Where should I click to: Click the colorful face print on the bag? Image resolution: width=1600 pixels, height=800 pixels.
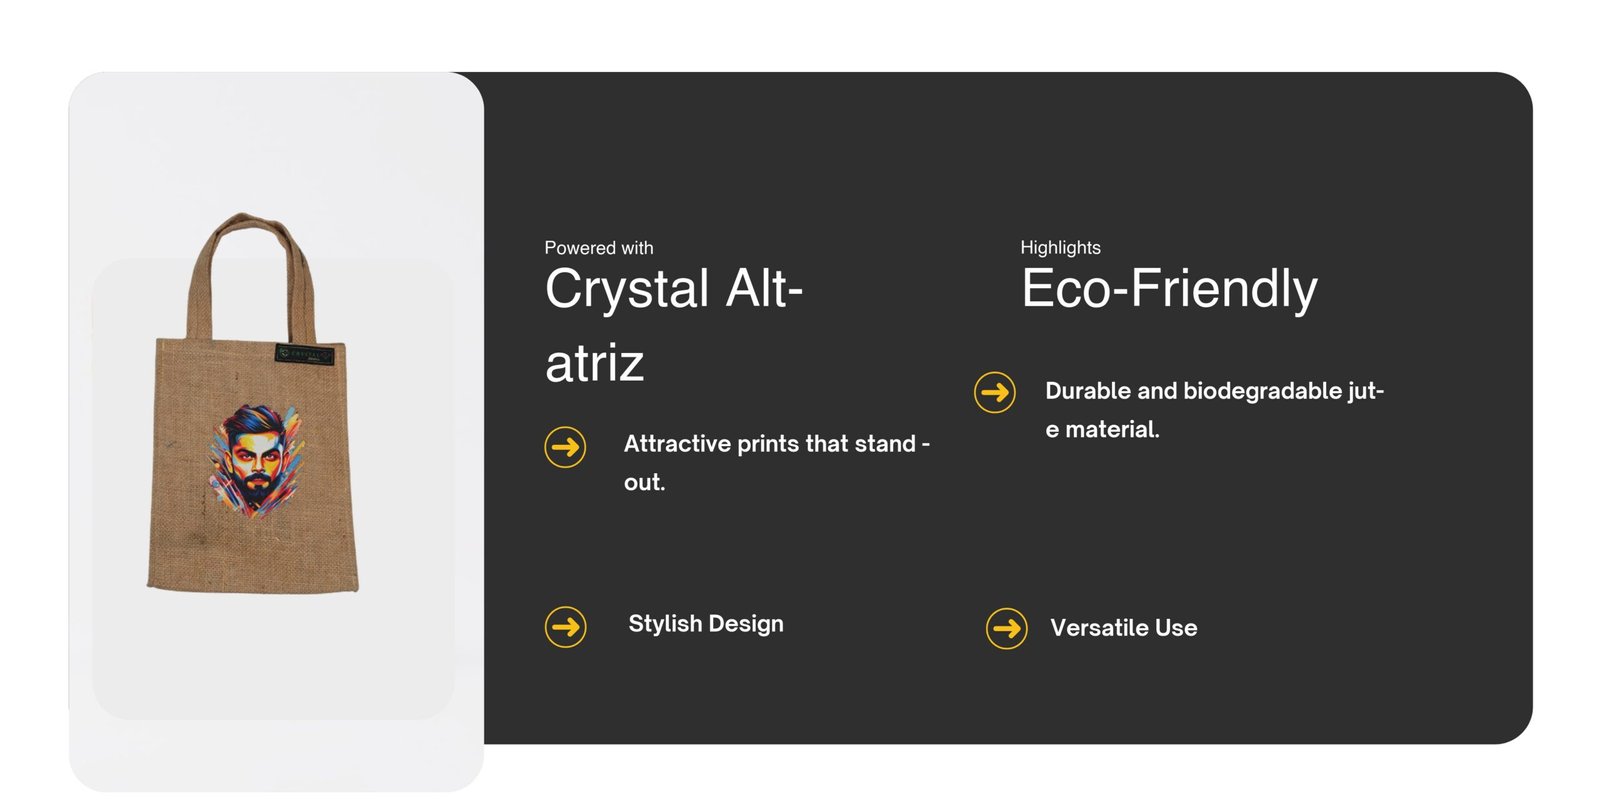[x=255, y=460]
